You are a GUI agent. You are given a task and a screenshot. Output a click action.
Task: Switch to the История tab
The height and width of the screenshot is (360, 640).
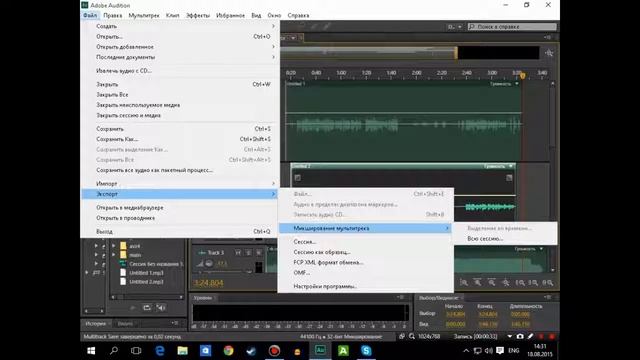click(x=96, y=323)
